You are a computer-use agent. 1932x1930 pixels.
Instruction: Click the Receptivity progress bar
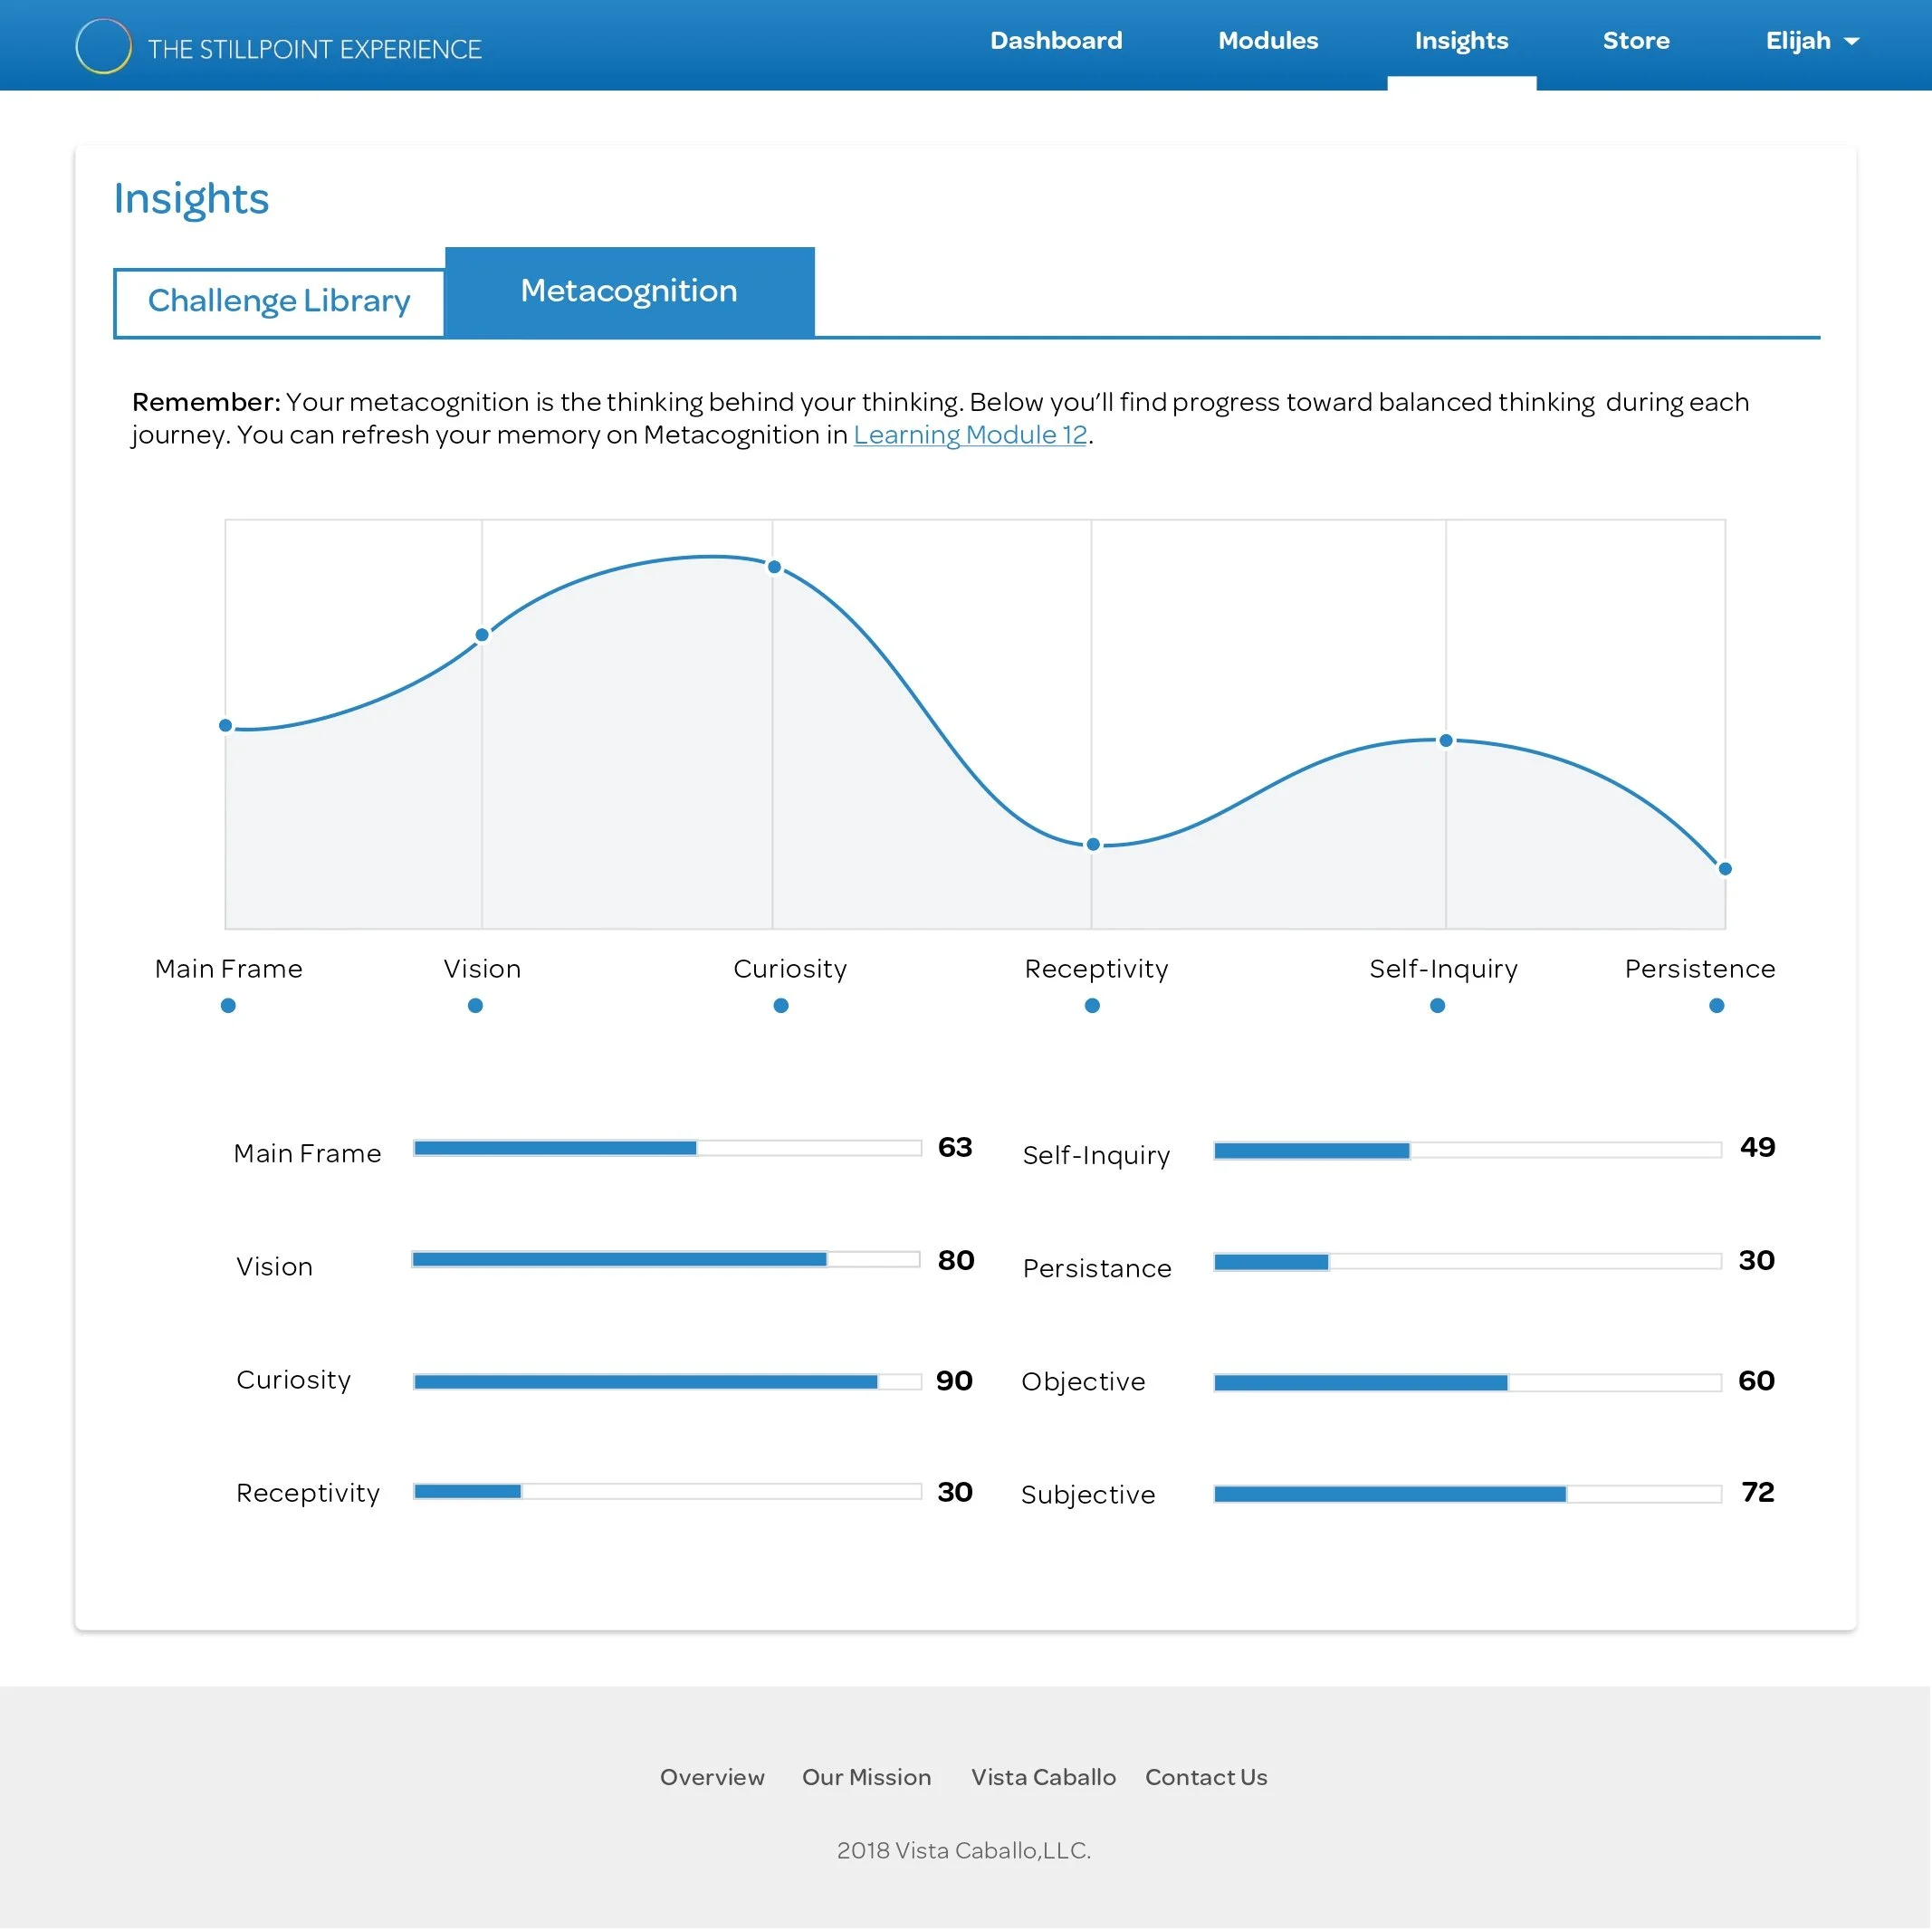667,1491
